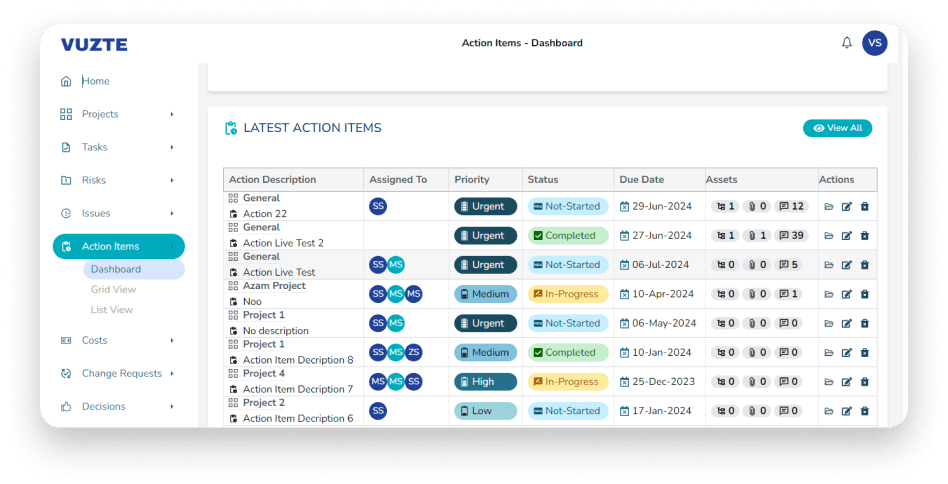
Task: Select Costs in the sidebar
Action: 94,341
